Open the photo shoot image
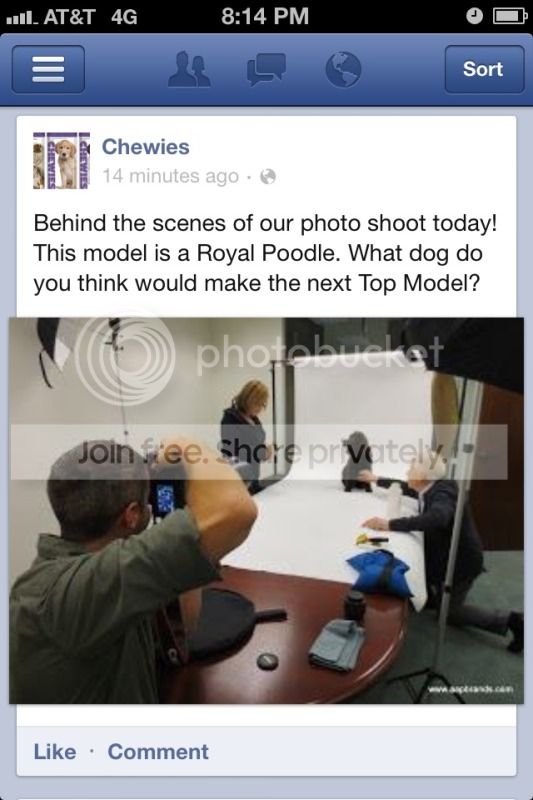This screenshot has width=533, height=800. [x=266, y=510]
